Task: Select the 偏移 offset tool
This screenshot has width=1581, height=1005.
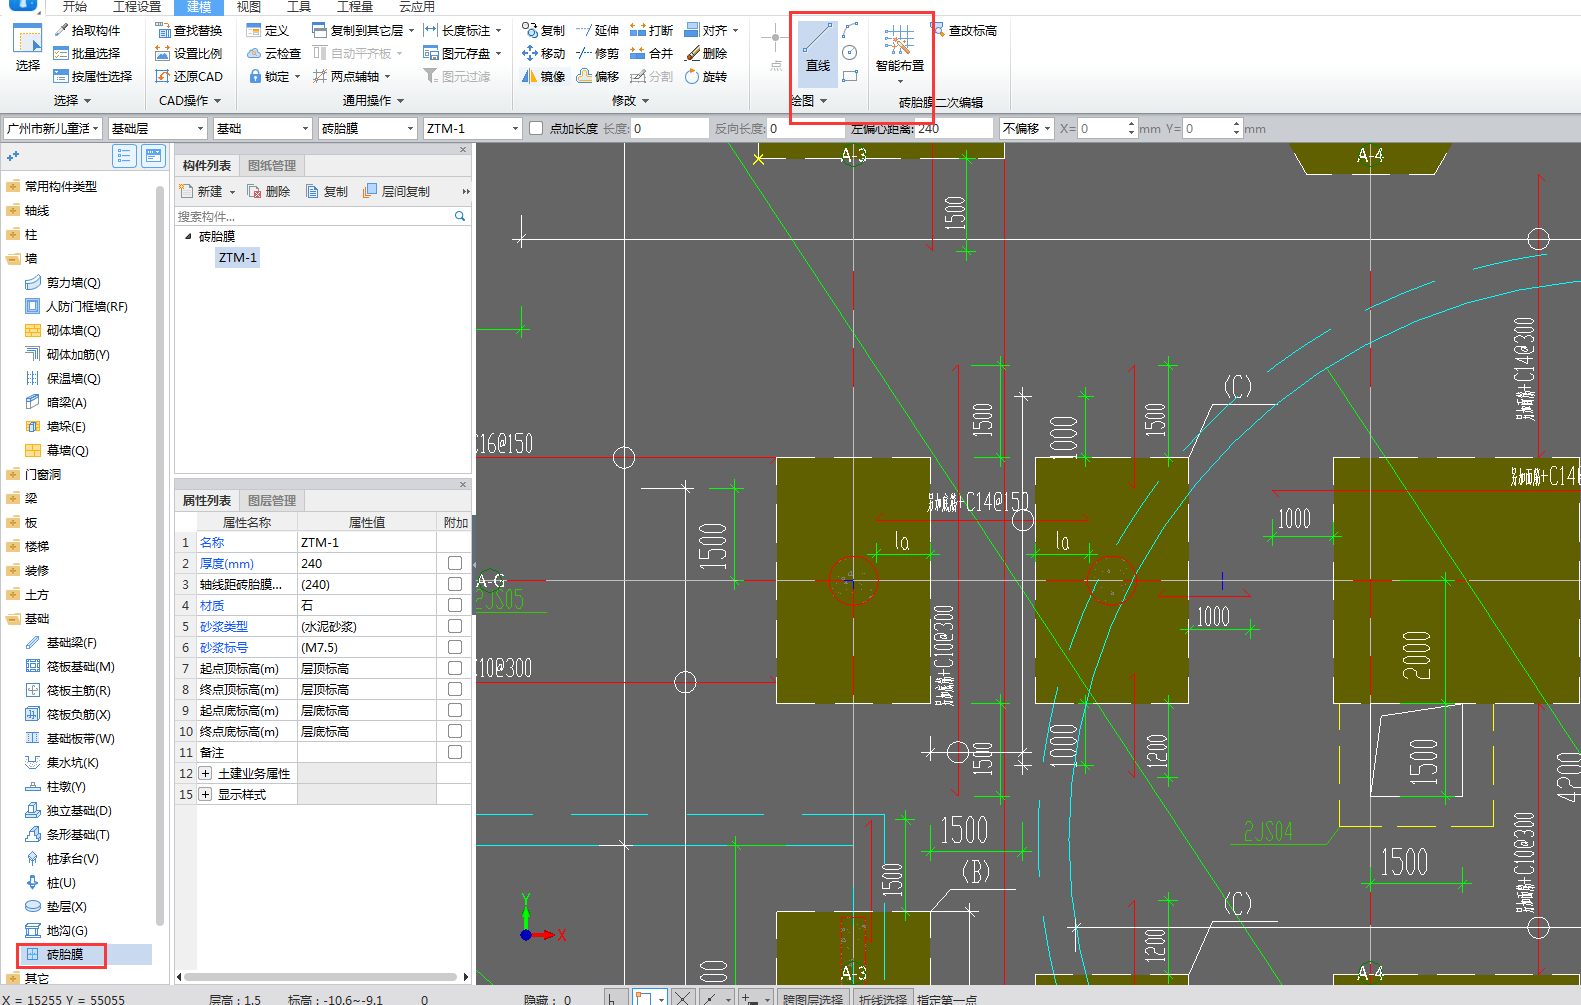Action: click(598, 76)
